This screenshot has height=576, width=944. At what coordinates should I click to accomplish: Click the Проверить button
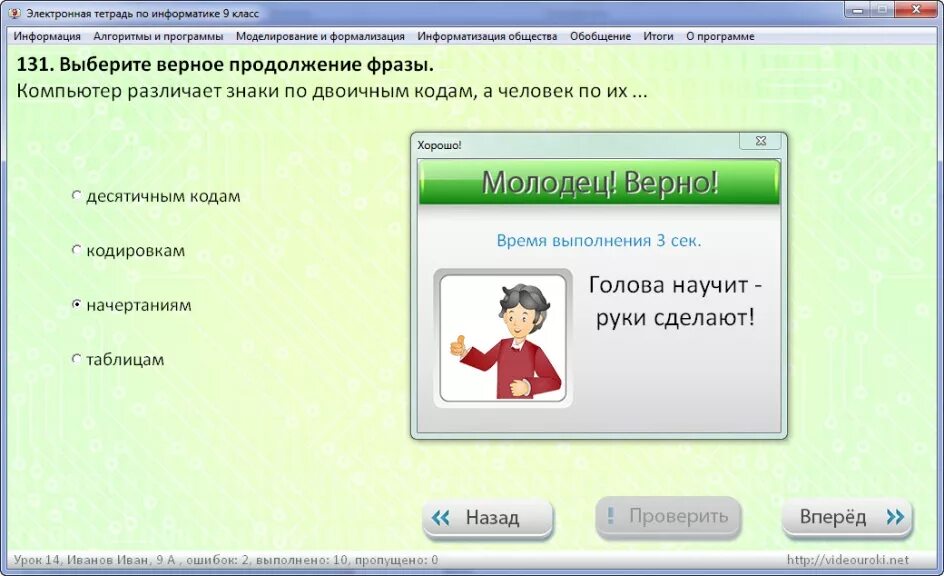[x=668, y=516]
